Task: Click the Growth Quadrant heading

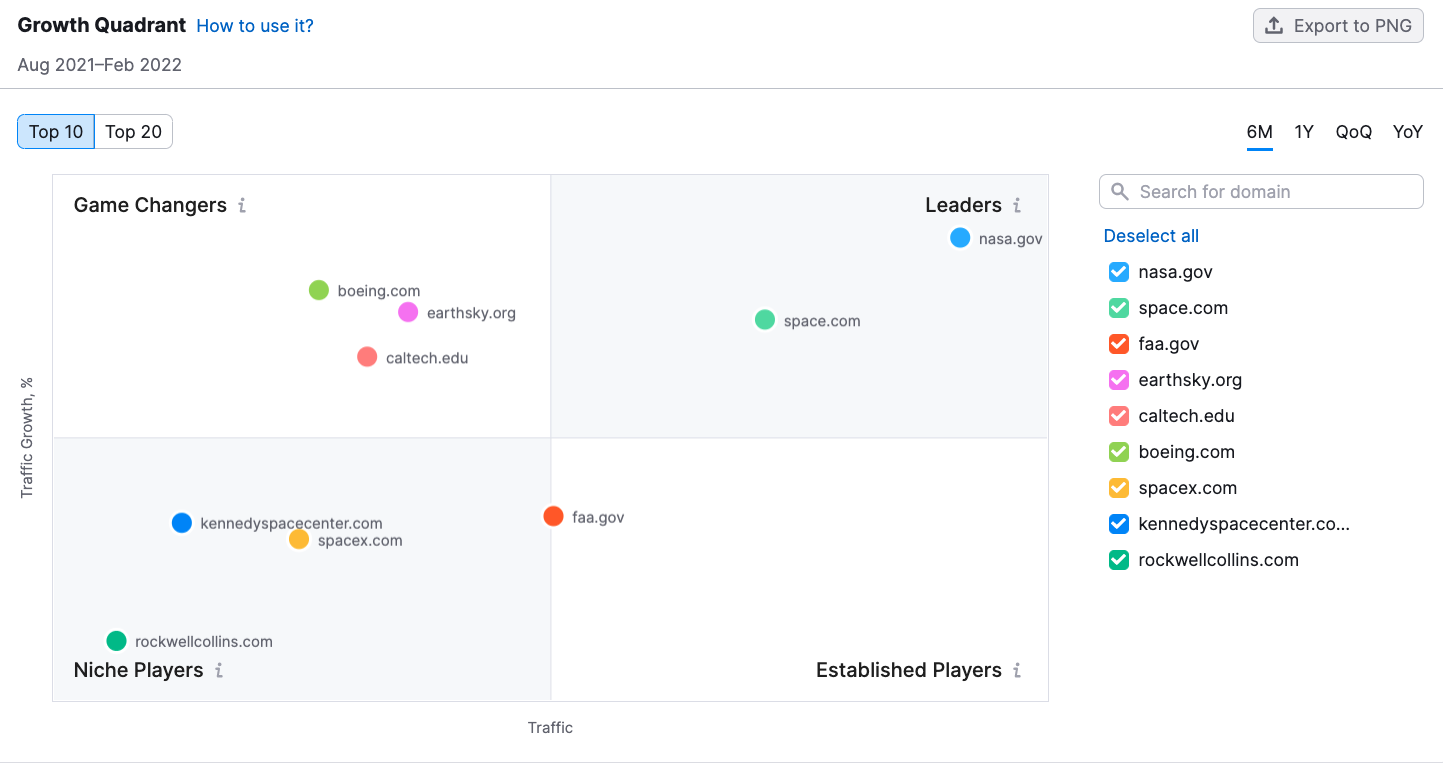Action: (x=102, y=25)
